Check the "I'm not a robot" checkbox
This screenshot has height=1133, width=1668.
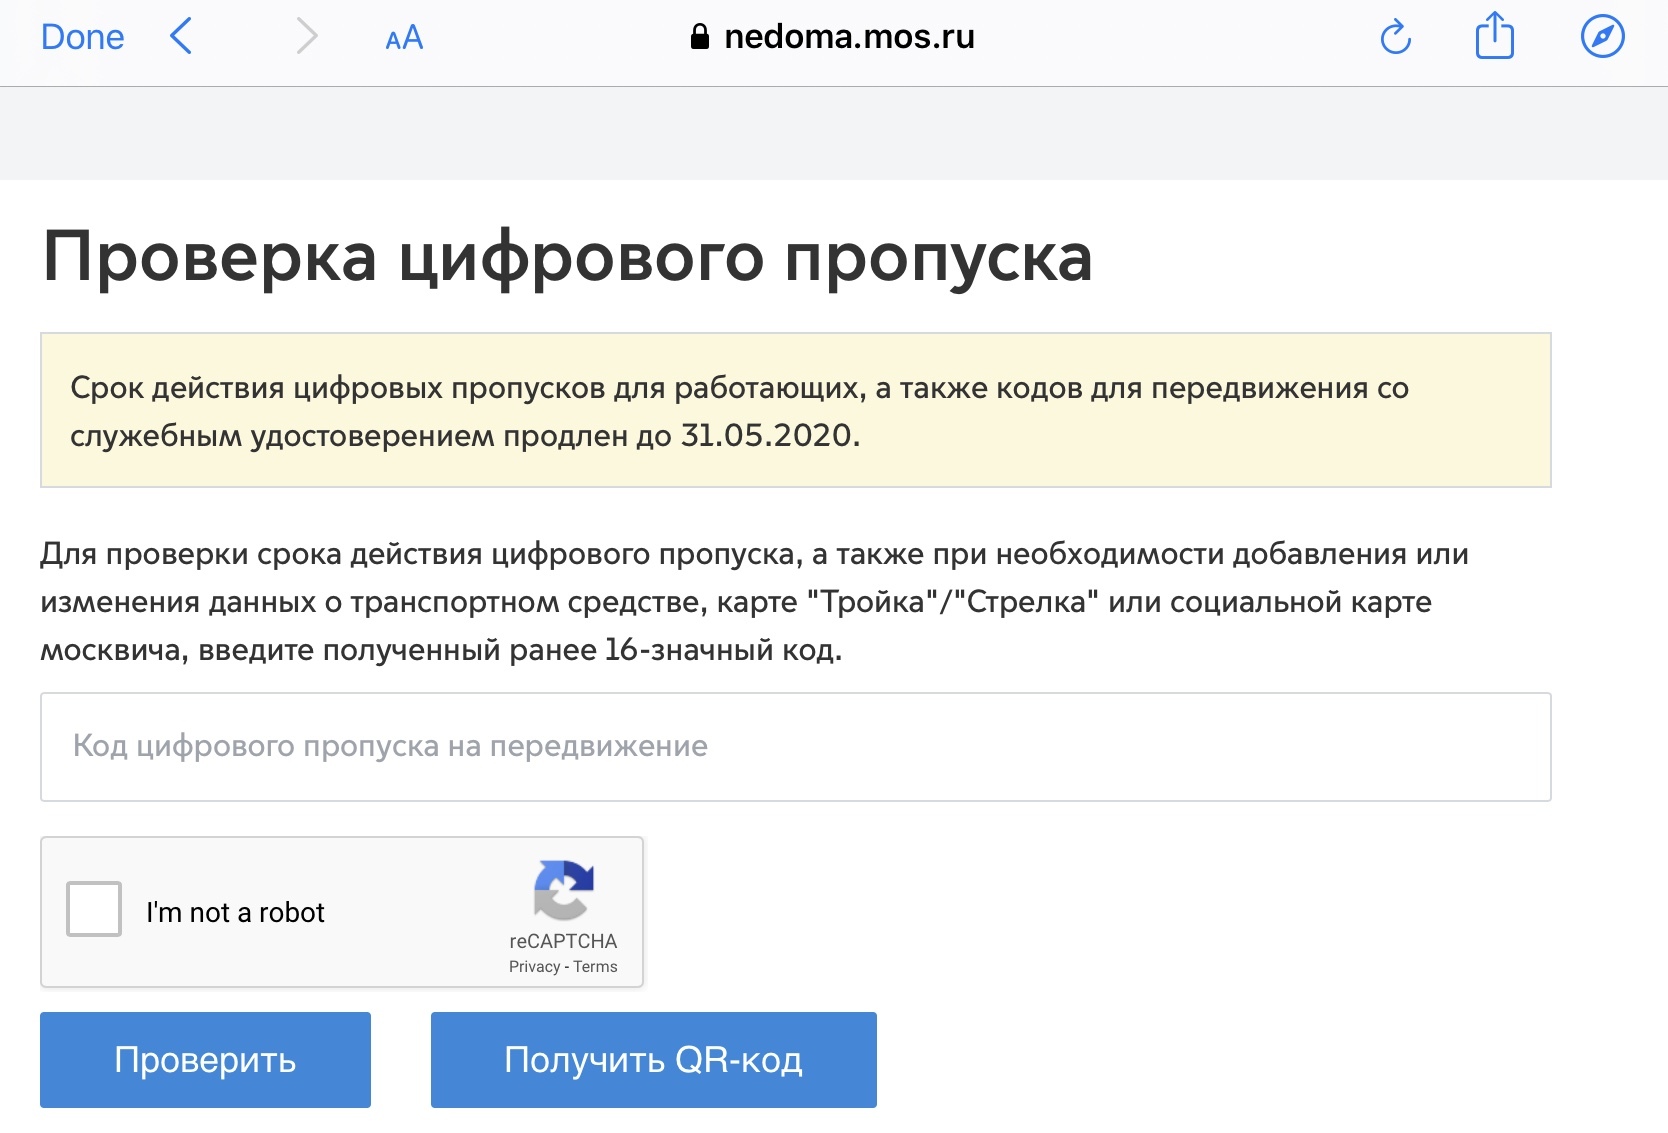94,909
